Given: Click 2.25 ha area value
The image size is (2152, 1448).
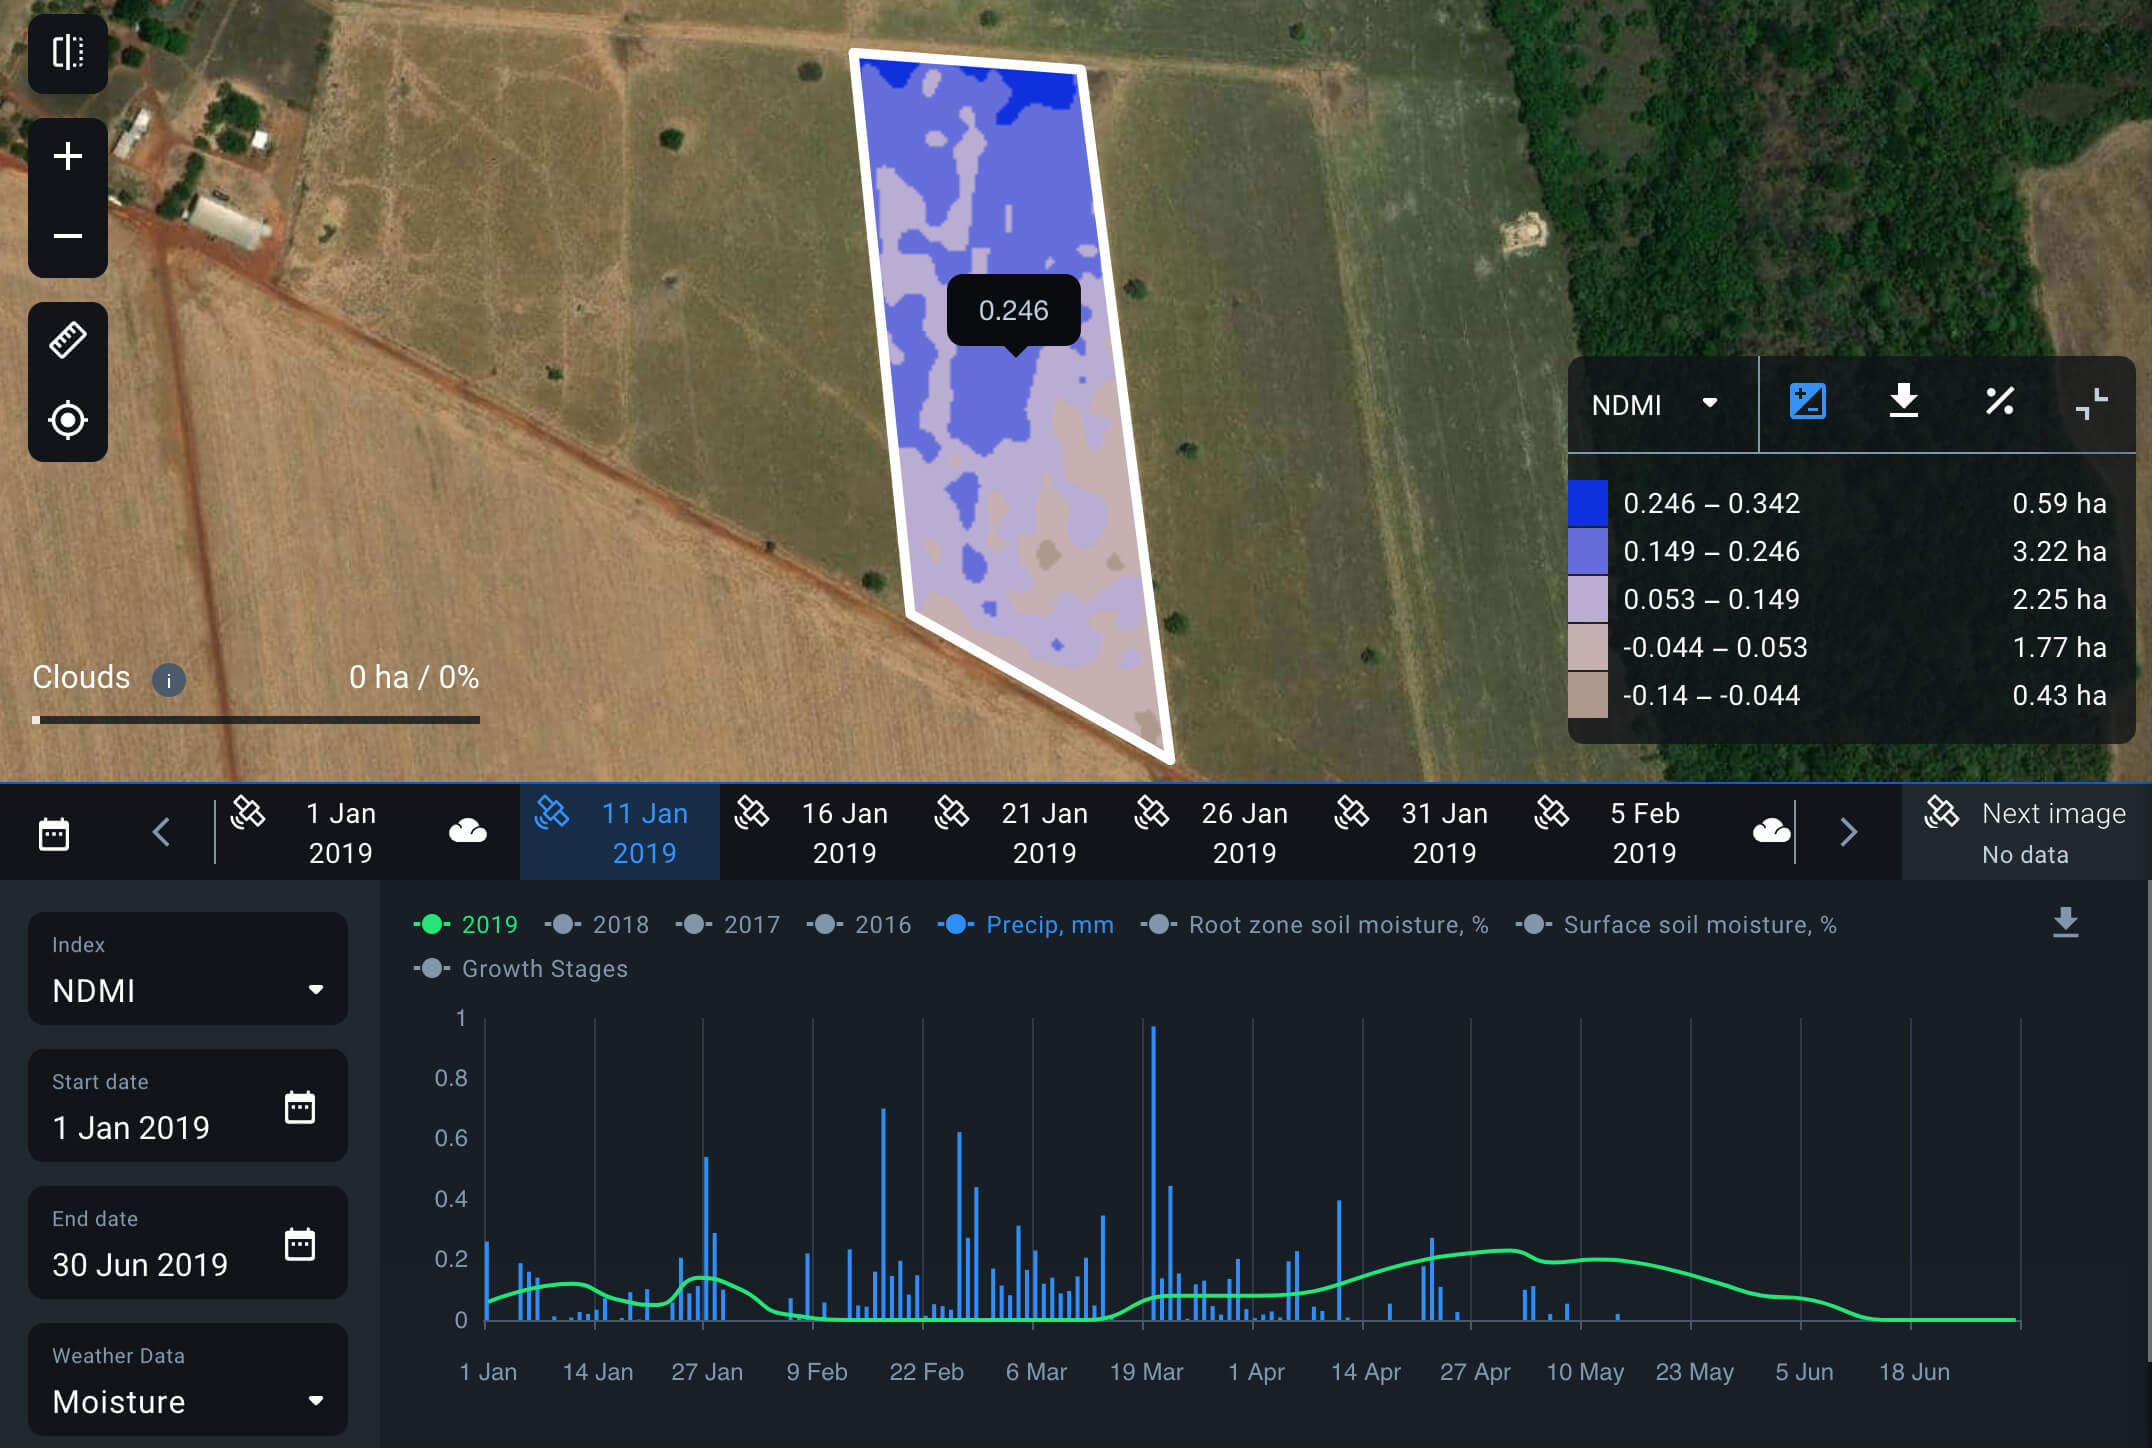Looking at the screenshot, I should (2059, 599).
